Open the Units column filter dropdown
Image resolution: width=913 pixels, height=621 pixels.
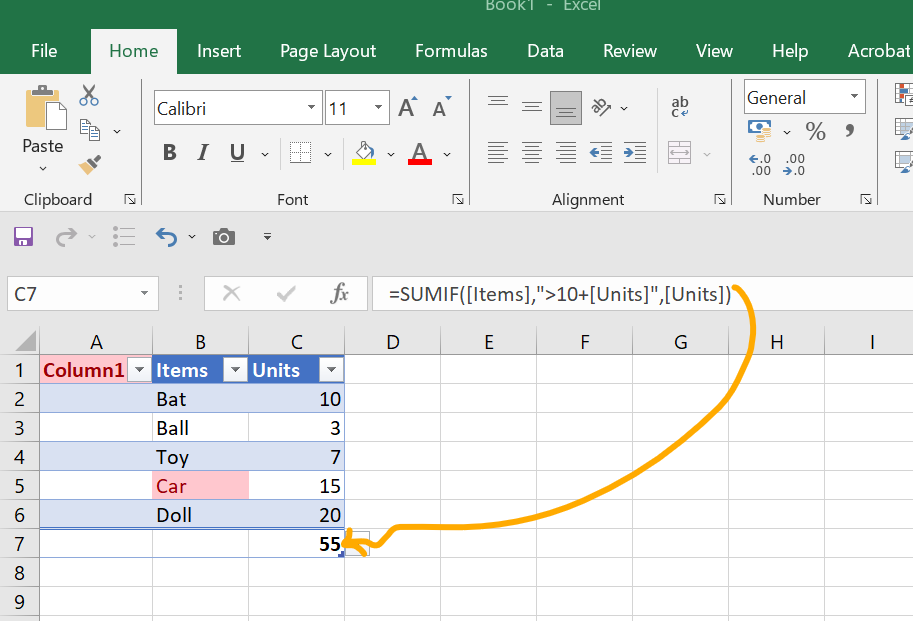click(x=331, y=370)
